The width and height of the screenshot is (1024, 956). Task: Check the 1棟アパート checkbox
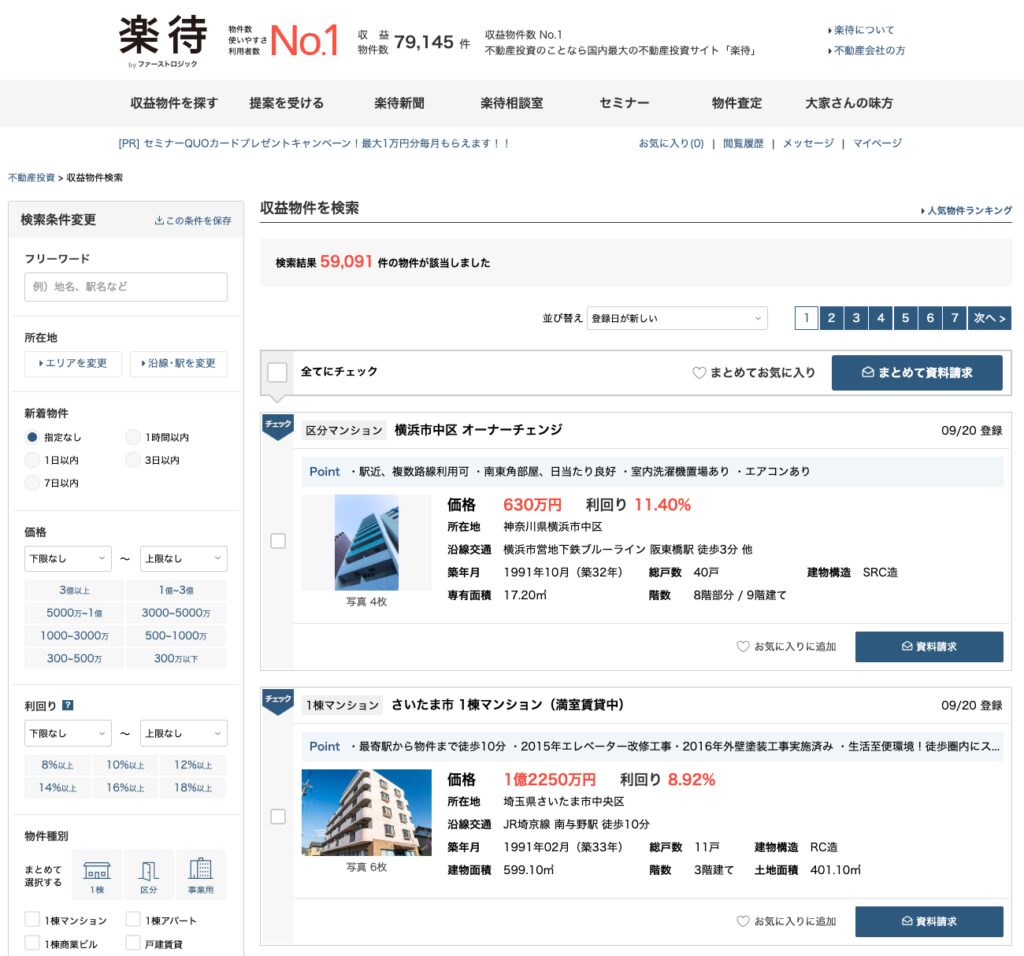pyautogui.click(x=133, y=919)
